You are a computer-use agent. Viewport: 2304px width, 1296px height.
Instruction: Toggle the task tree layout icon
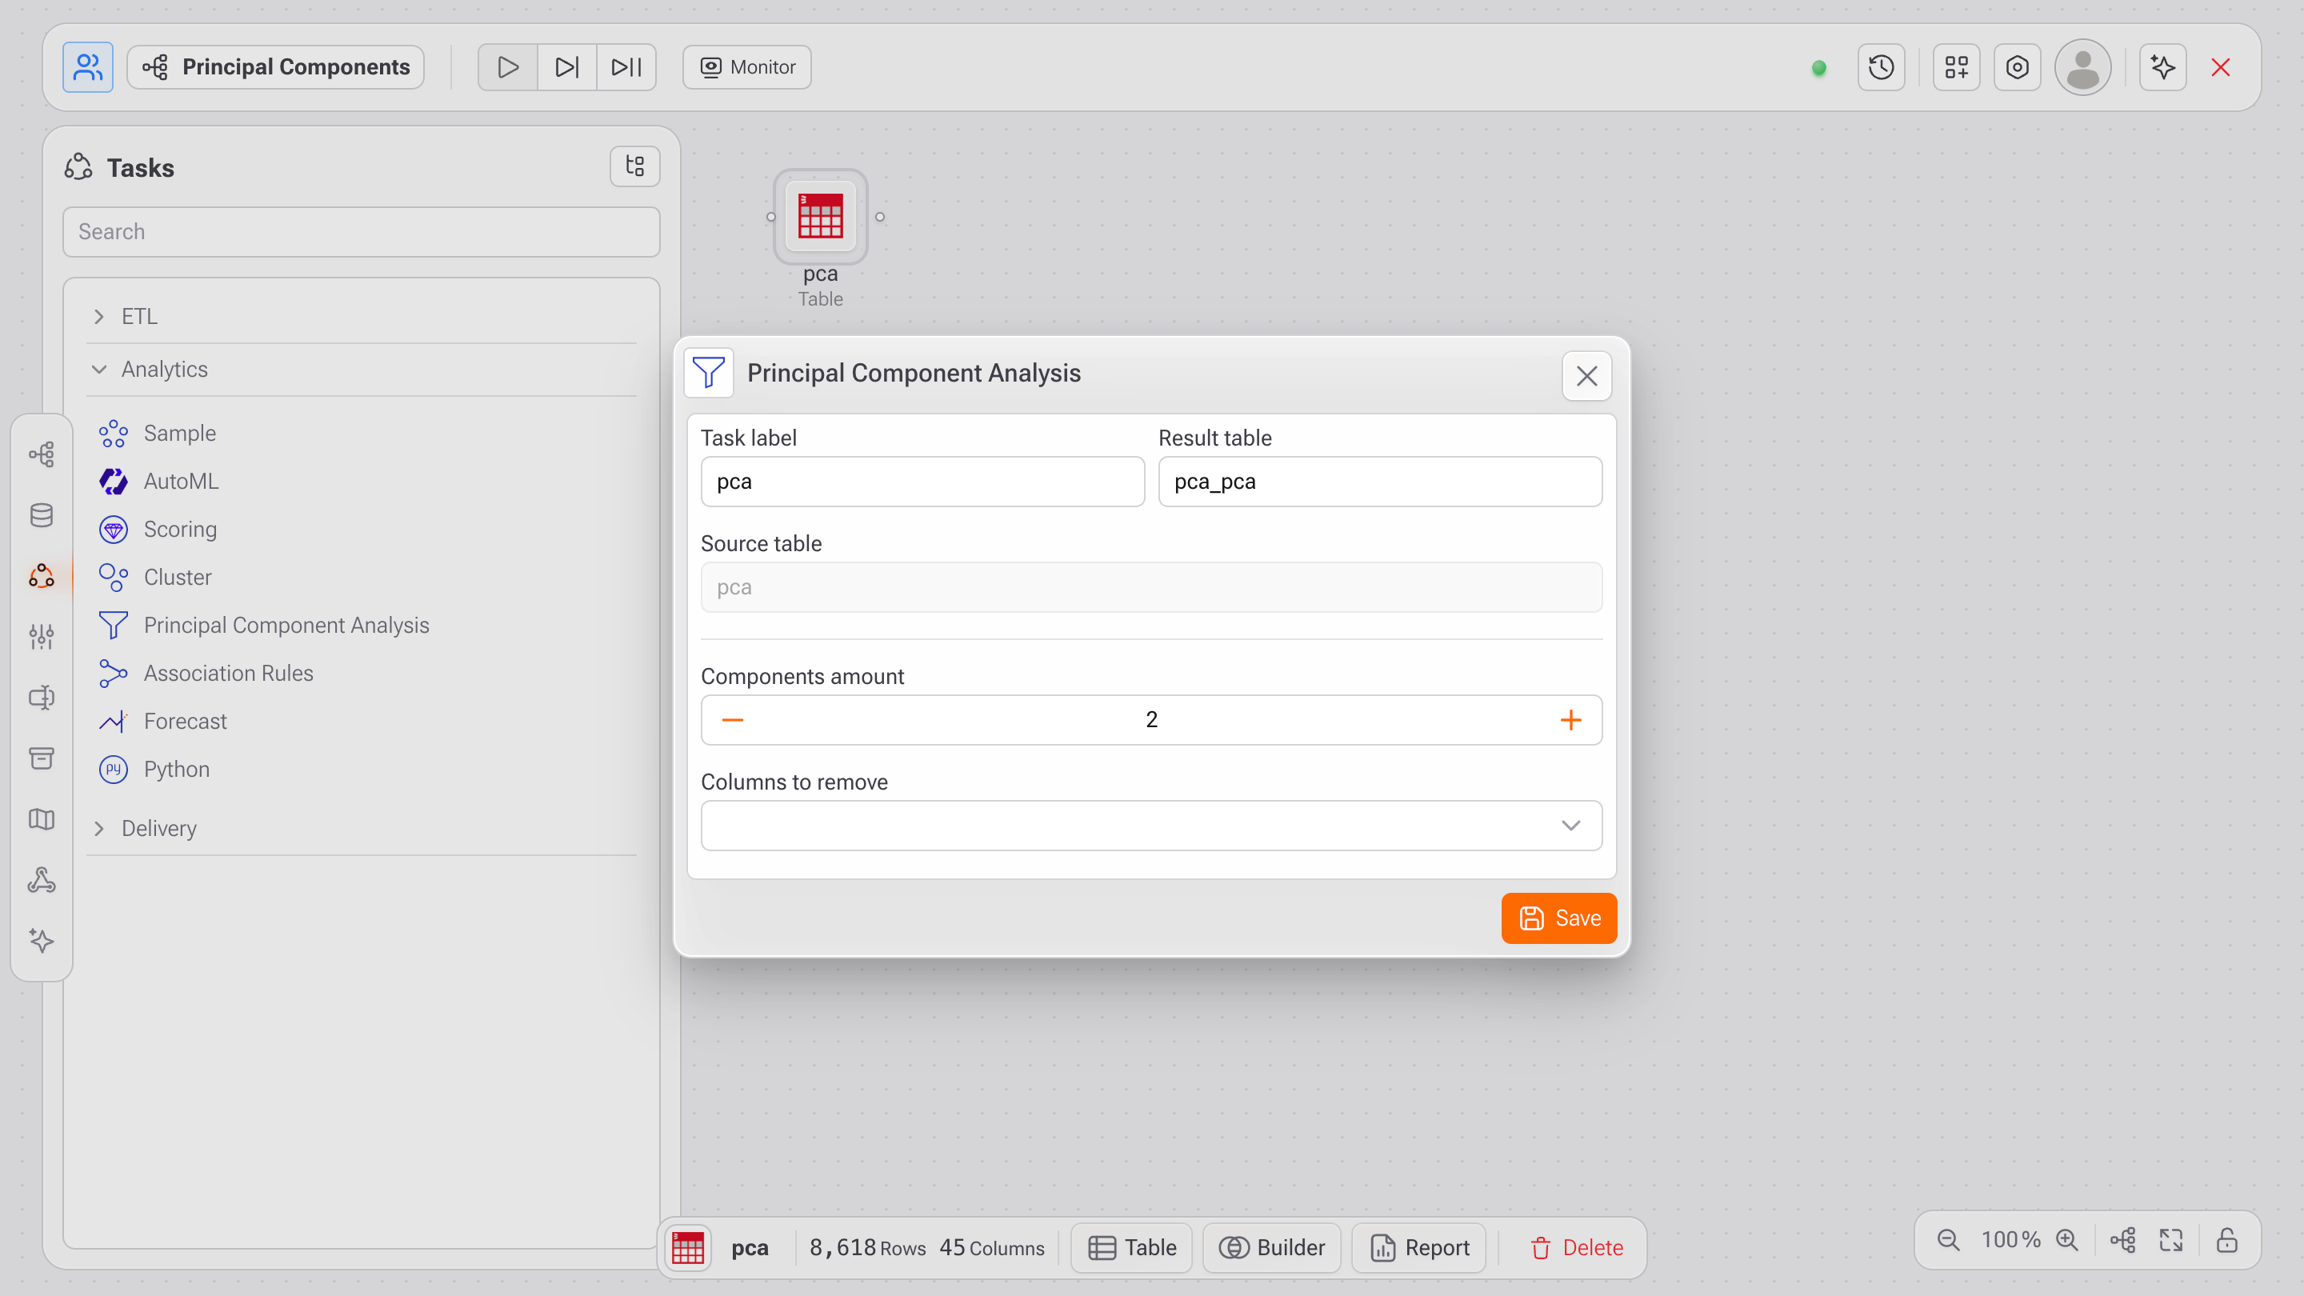635,166
